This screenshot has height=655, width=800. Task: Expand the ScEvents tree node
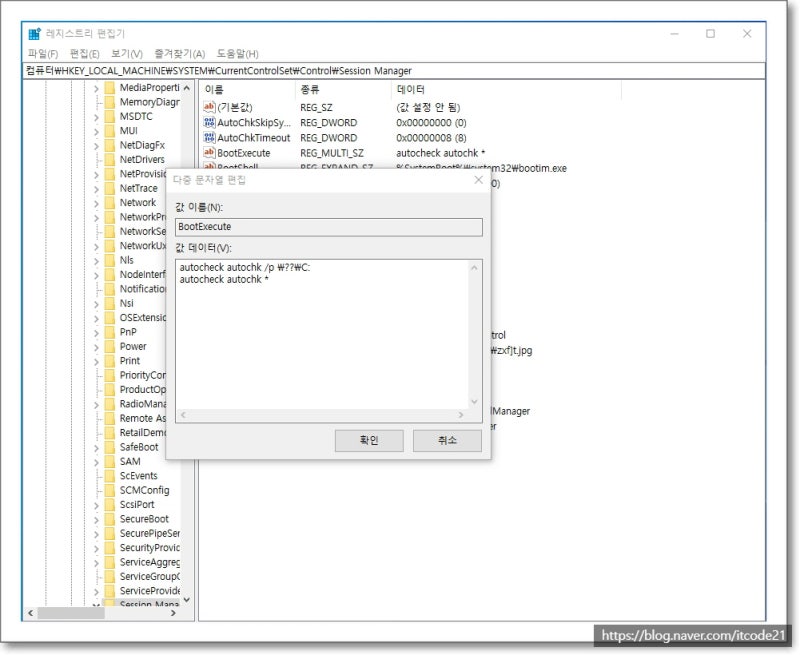click(95, 476)
